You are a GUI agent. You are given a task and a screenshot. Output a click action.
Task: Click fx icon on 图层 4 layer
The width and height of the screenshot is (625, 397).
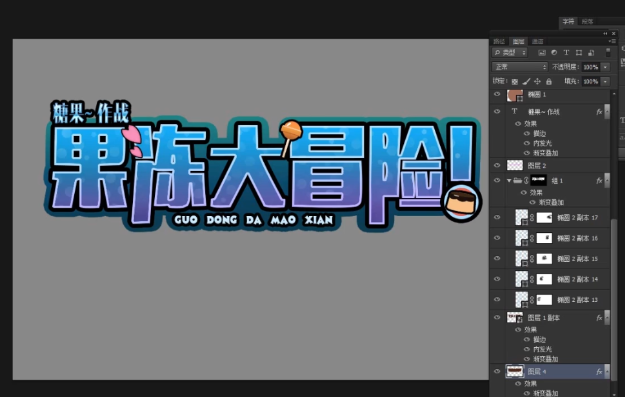(x=599, y=371)
